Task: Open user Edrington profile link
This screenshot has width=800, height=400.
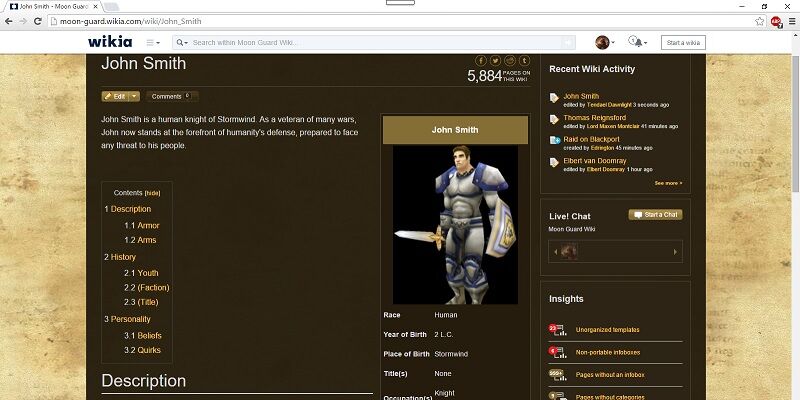Action: point(602,148)
